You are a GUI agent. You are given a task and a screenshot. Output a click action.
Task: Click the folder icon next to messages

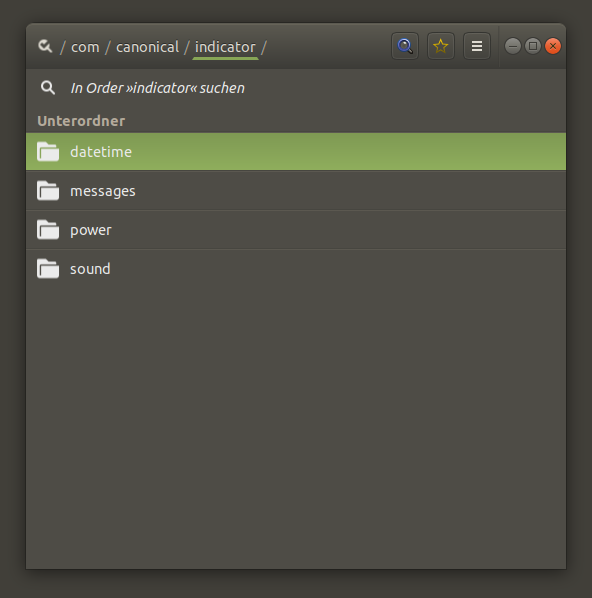[48, 190]
